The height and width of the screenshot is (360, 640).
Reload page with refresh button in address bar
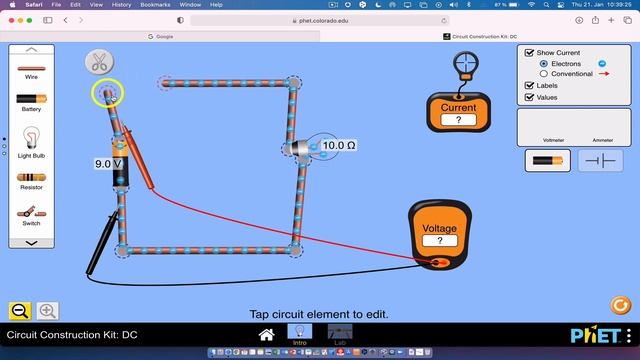444,20
